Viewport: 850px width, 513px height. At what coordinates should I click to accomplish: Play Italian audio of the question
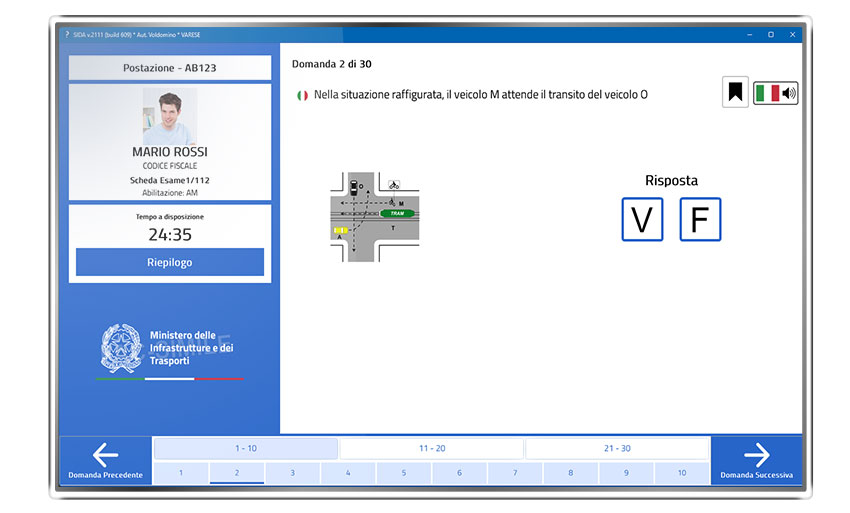point(776,94)
